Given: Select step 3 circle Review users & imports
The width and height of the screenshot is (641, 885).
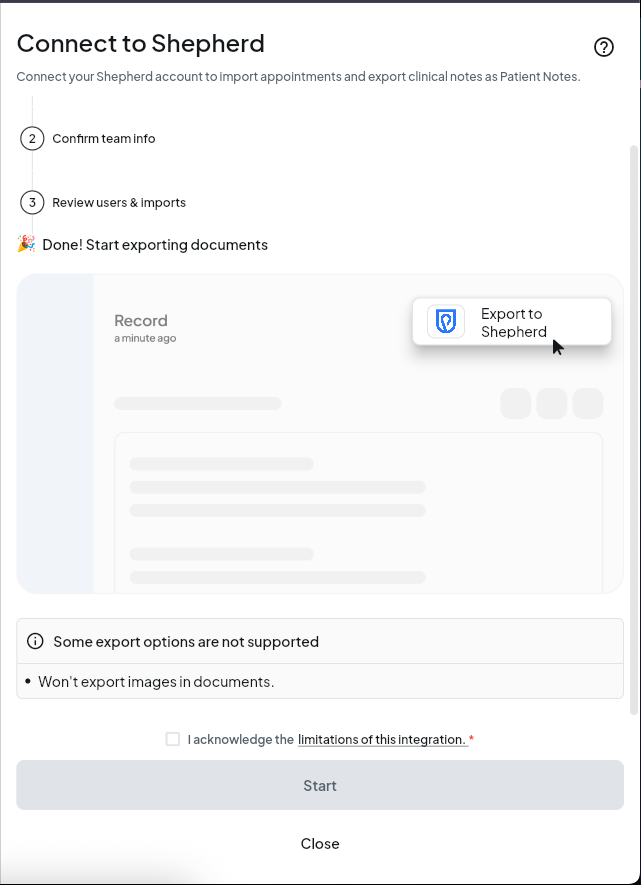Looking at the screenshot, I should 32,202.
